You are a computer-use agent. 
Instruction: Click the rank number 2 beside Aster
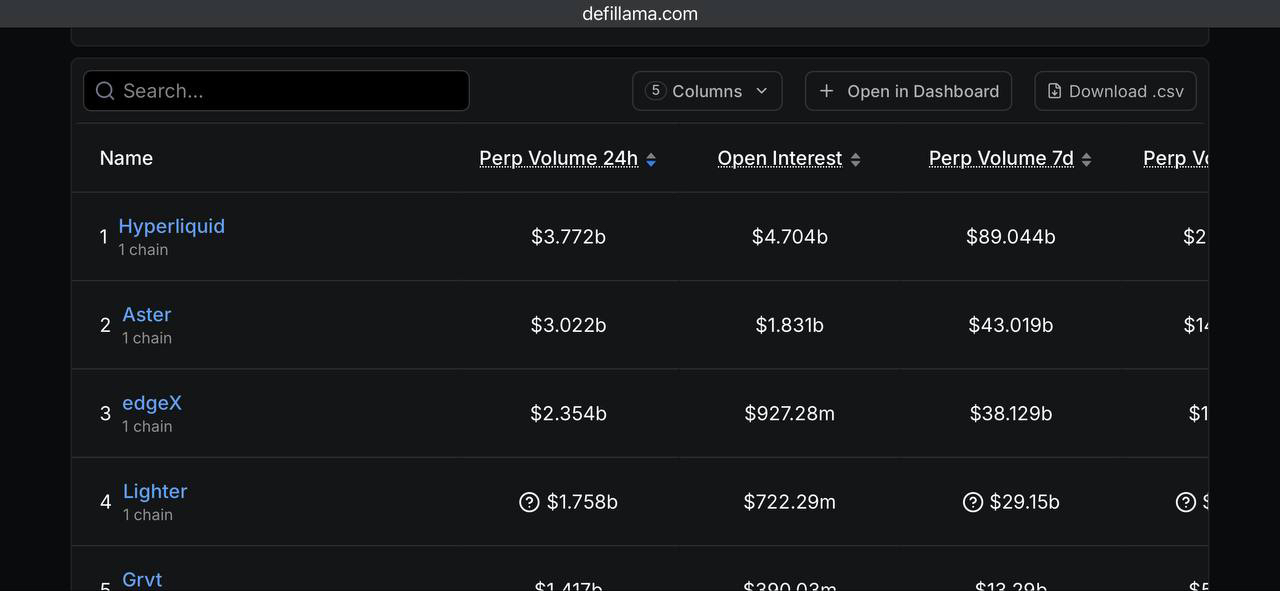coord(105,325)
